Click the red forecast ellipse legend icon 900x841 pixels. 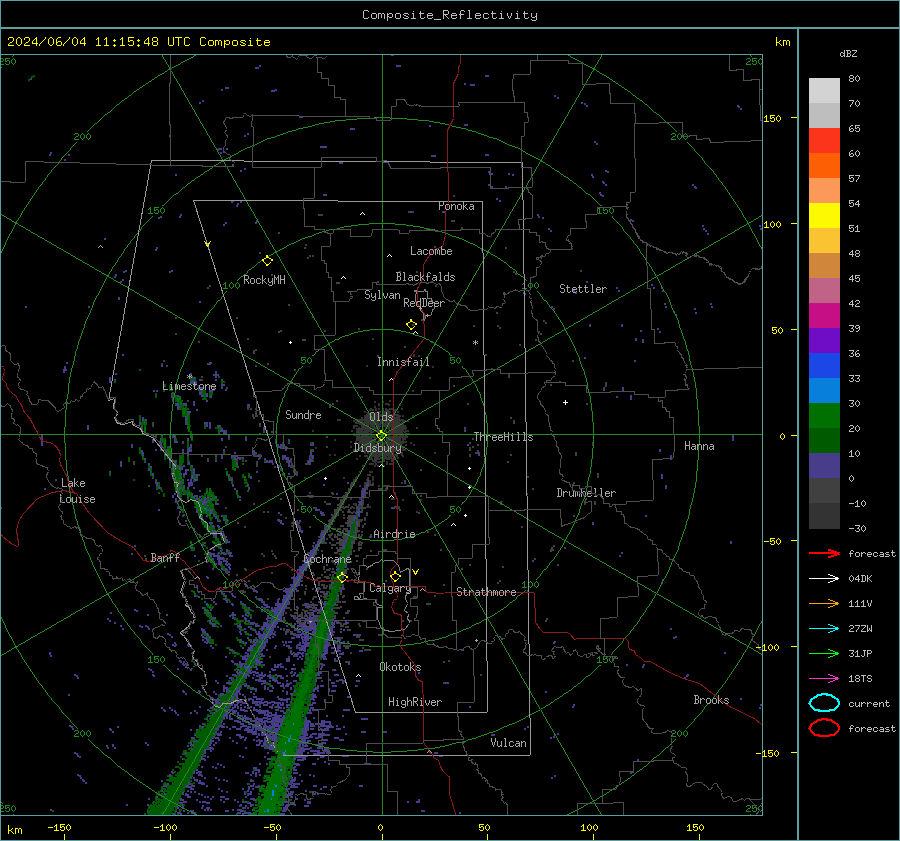(x=824, y=728)
